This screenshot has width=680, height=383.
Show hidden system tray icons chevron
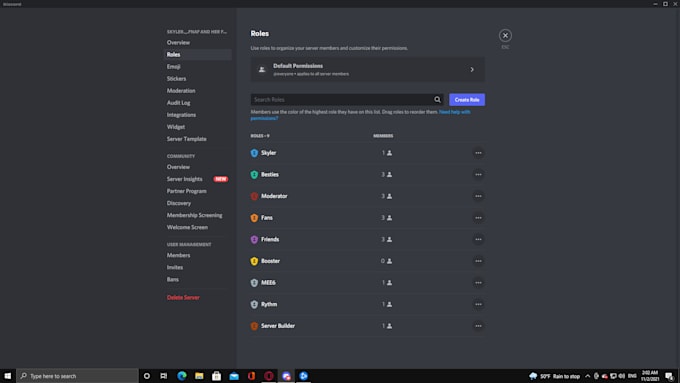pyautogui.click(x=587, y=376)
